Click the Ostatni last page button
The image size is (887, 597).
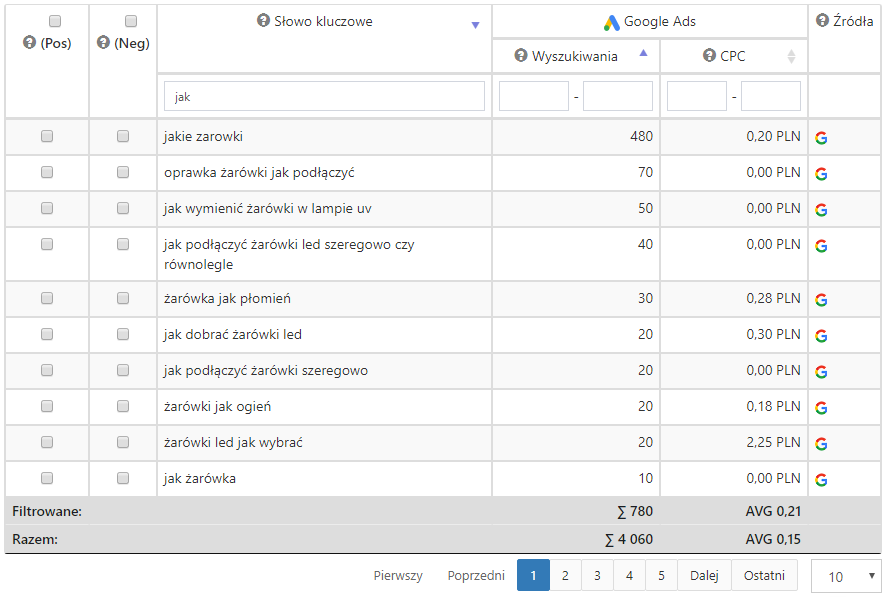764,575
